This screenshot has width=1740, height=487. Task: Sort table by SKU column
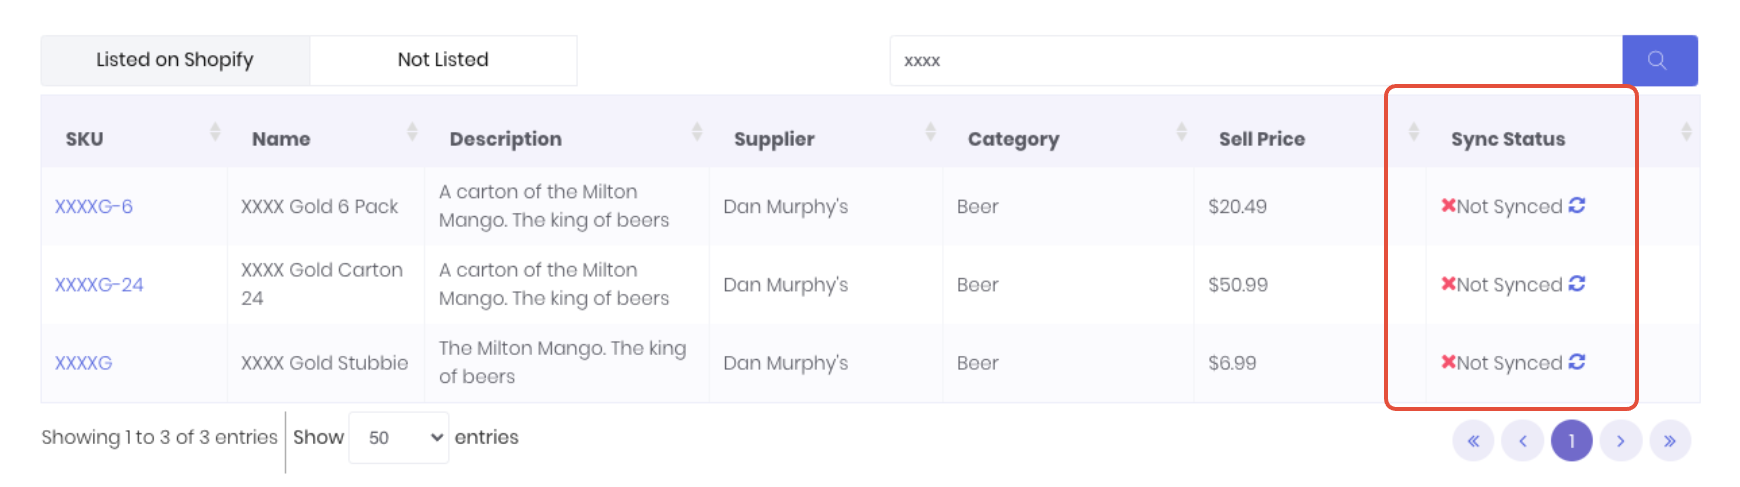point(85,139)
